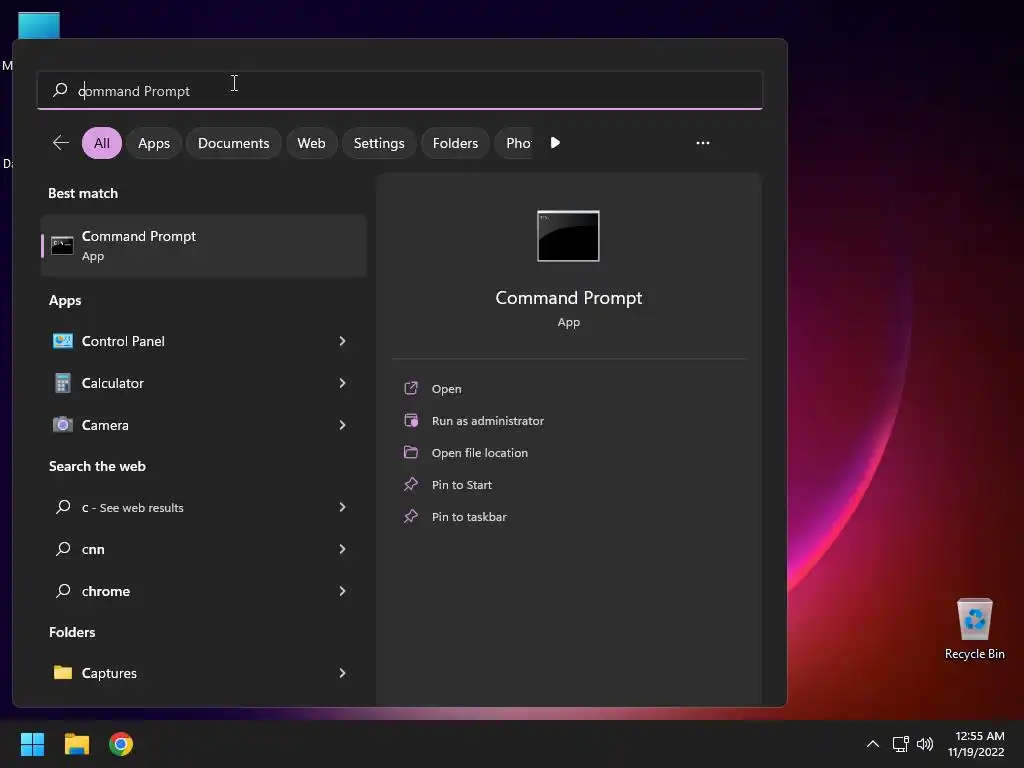Screen dimensions: 1024x768
Task: Click Pin to taskbar
Action: (x=469, y=517)
